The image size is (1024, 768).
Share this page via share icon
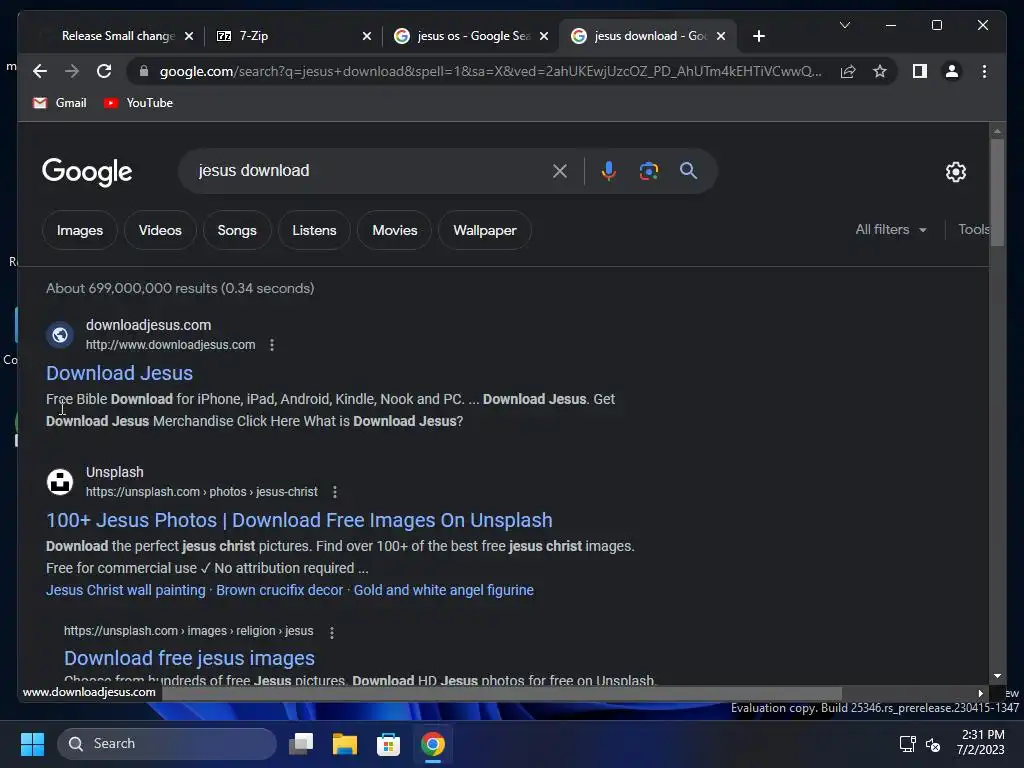point(848,71)
